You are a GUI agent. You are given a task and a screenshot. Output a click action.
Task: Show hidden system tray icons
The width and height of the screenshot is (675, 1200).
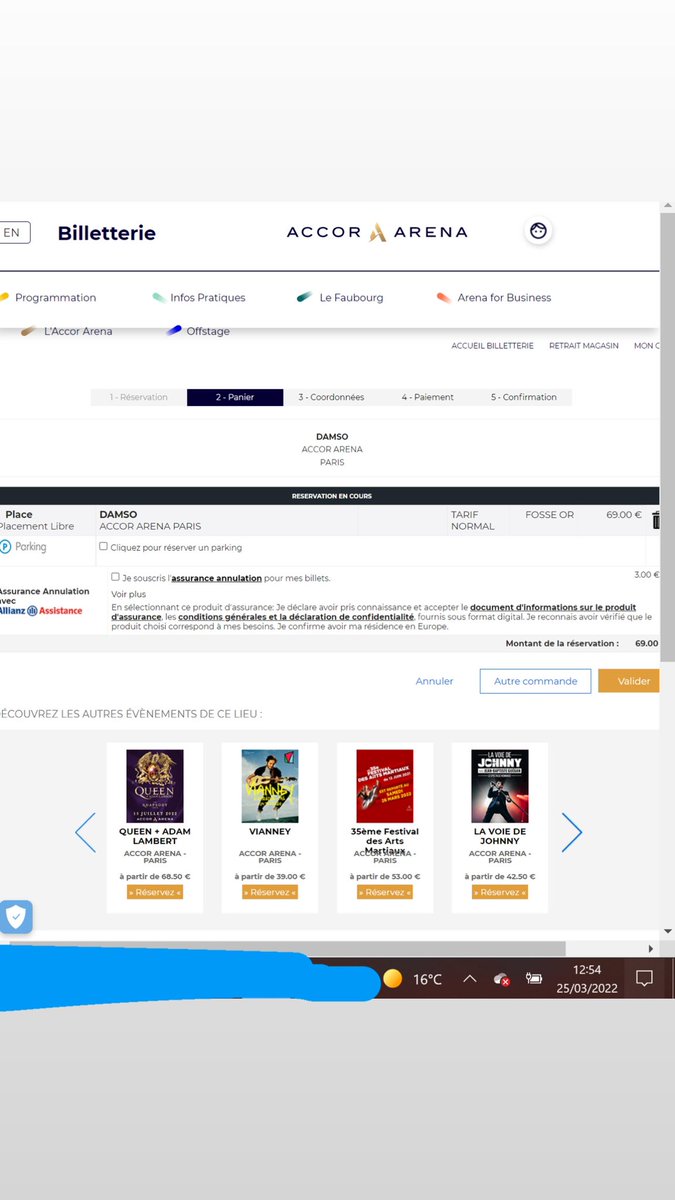pyautogui.click(x=469, y=979)
